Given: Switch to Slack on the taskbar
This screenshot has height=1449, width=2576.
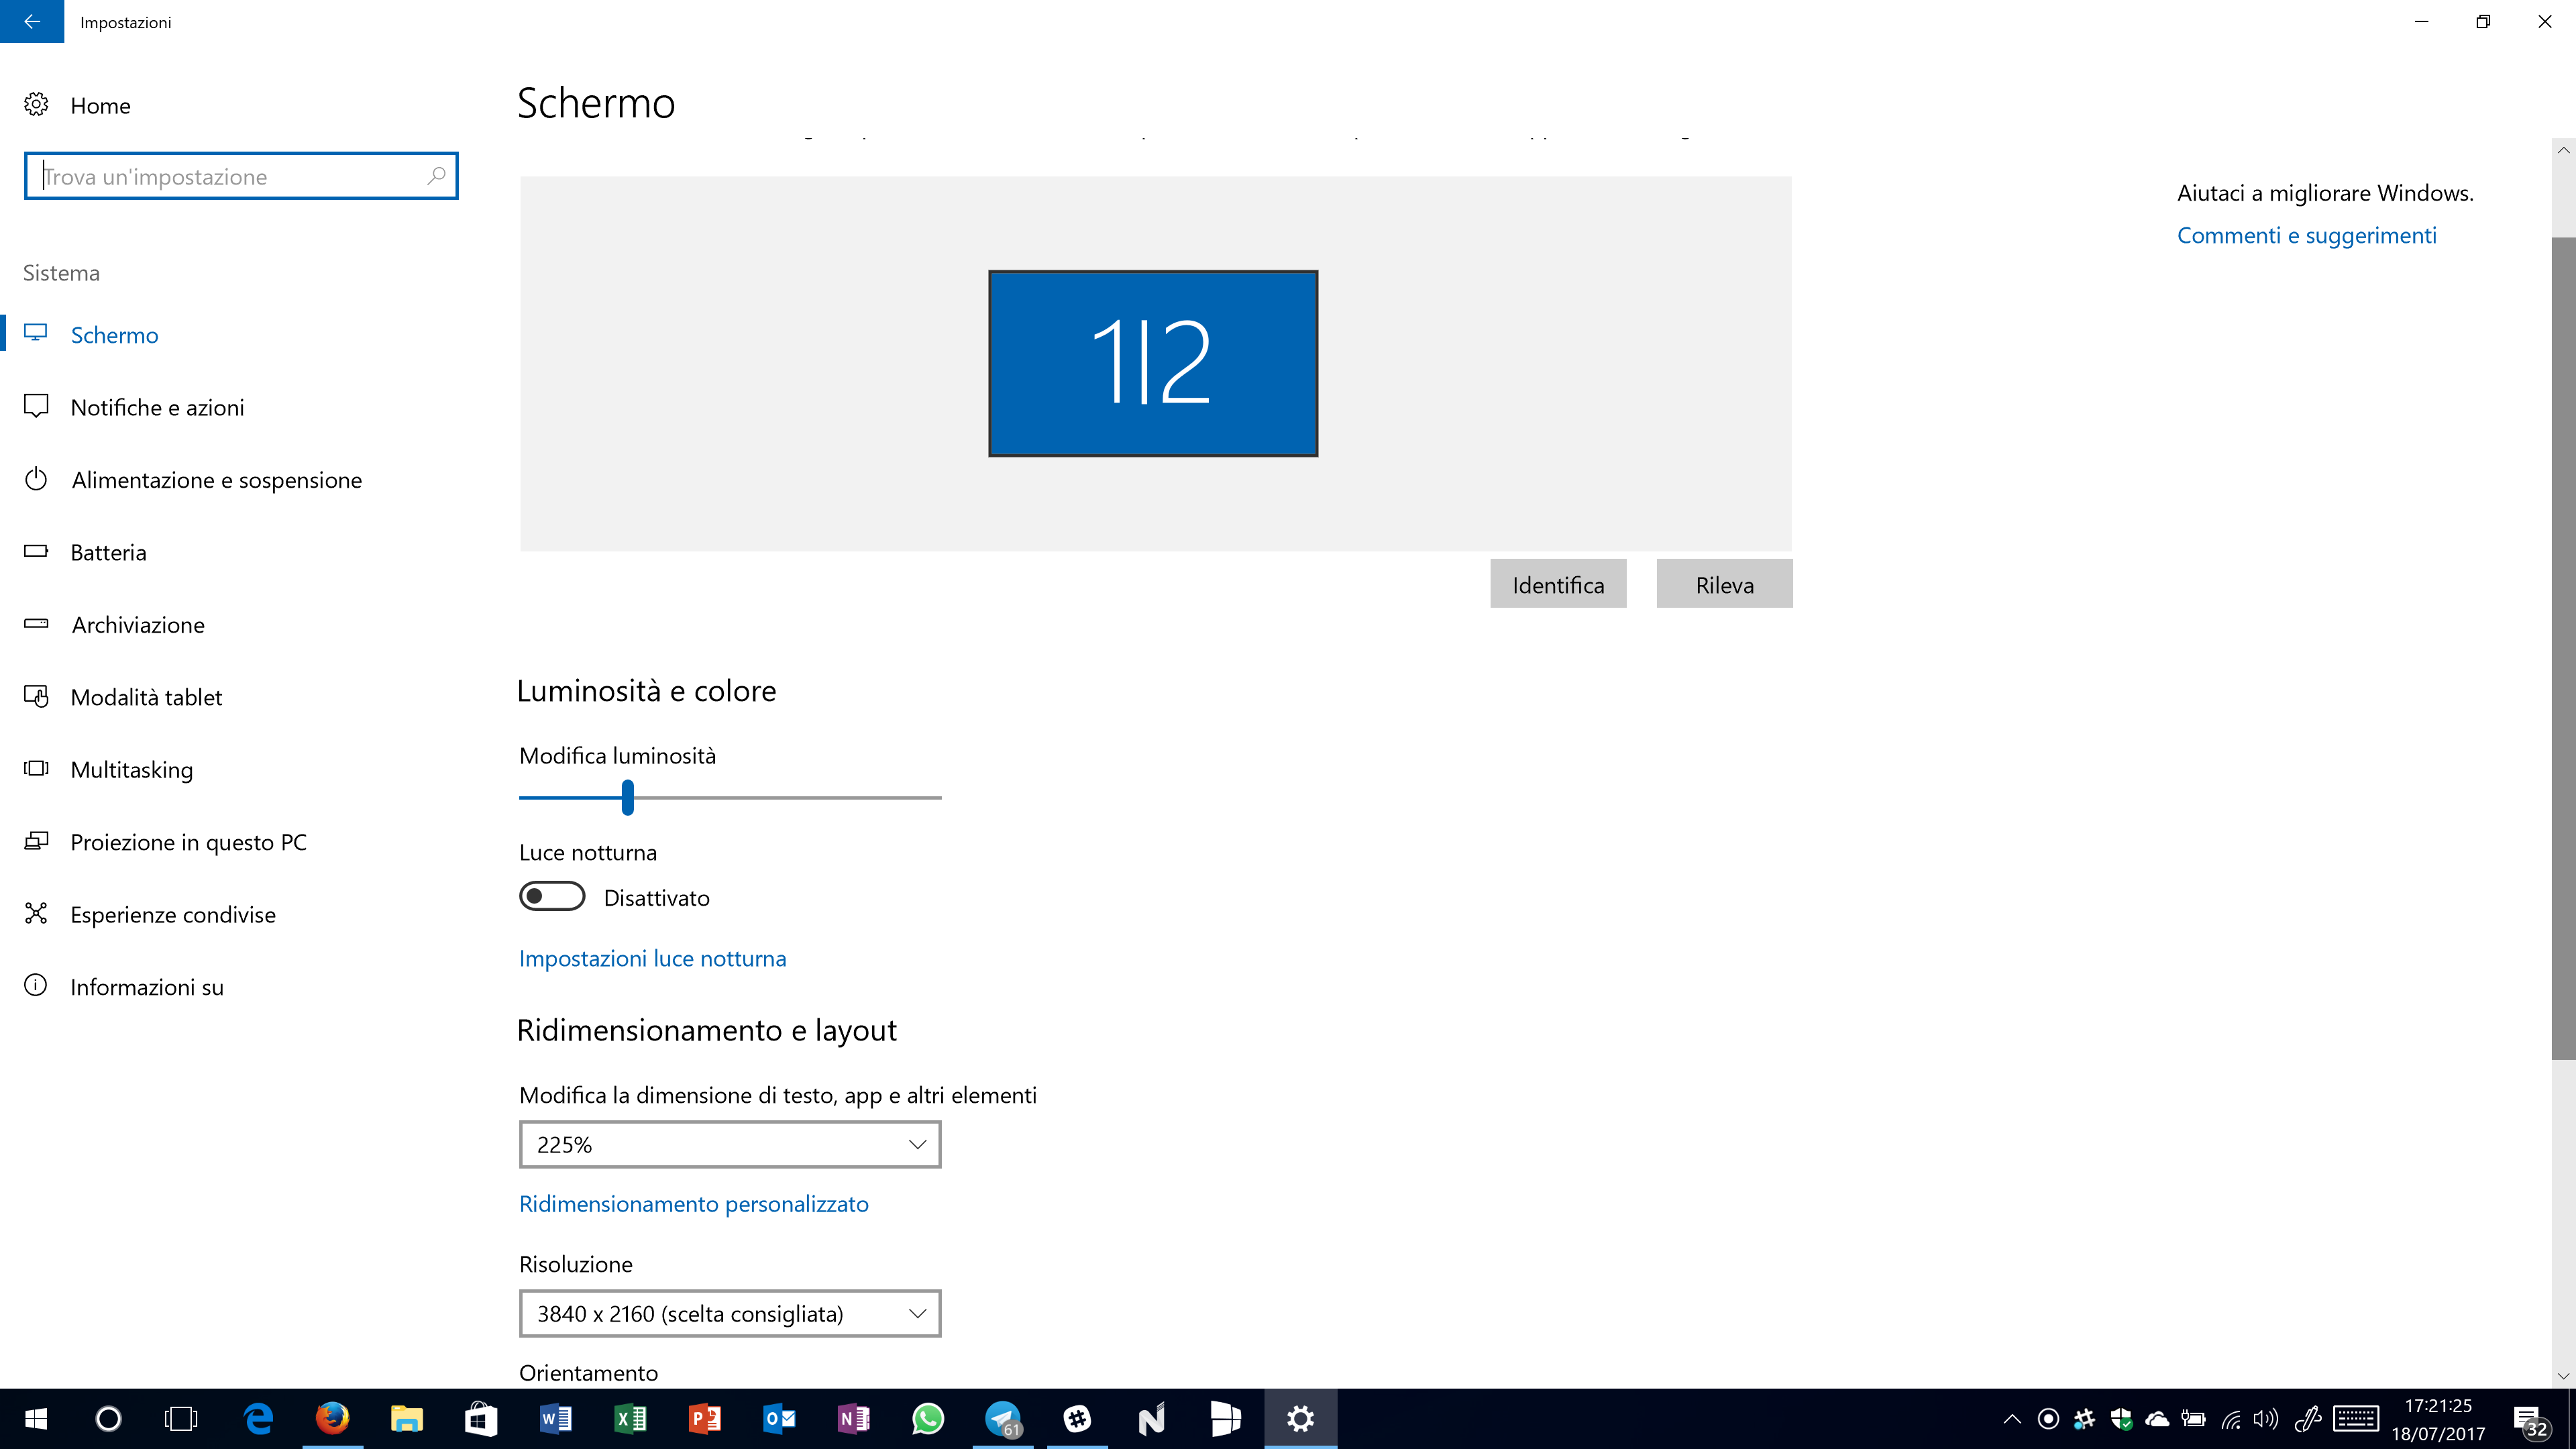Looking at the screenshot, I should click(x=1077, y=1418).
